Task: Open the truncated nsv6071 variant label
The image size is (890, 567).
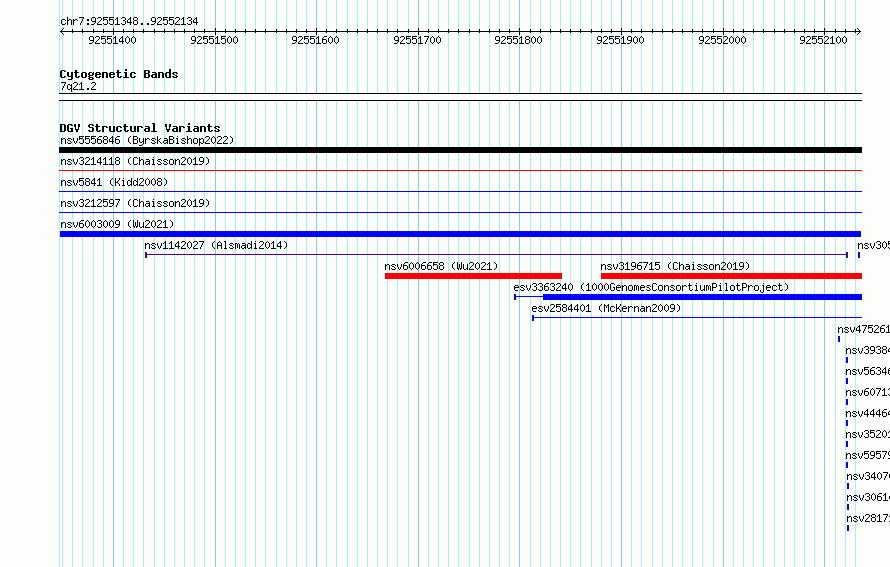Action: tap(867, 392)
